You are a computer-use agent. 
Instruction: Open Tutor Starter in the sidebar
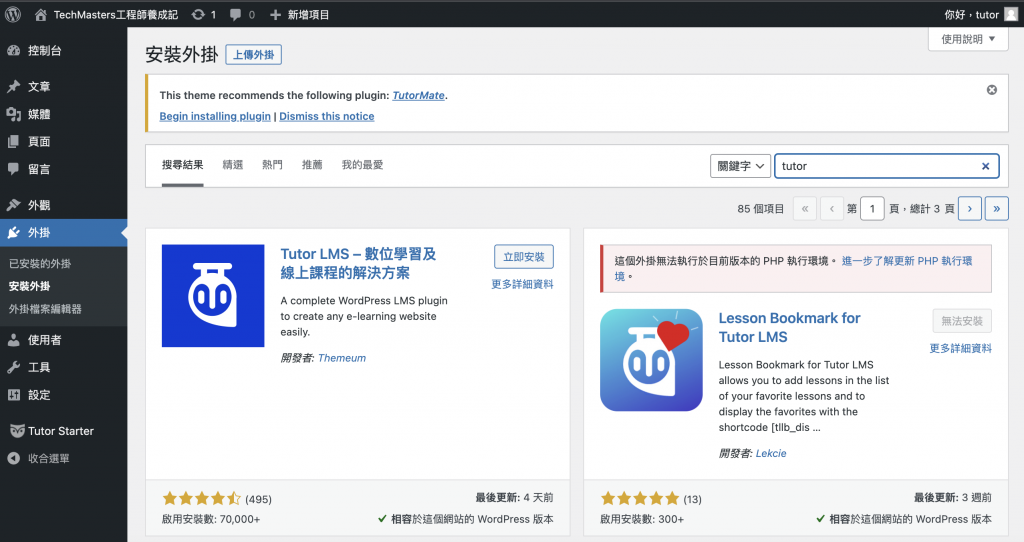coord(63,431)
